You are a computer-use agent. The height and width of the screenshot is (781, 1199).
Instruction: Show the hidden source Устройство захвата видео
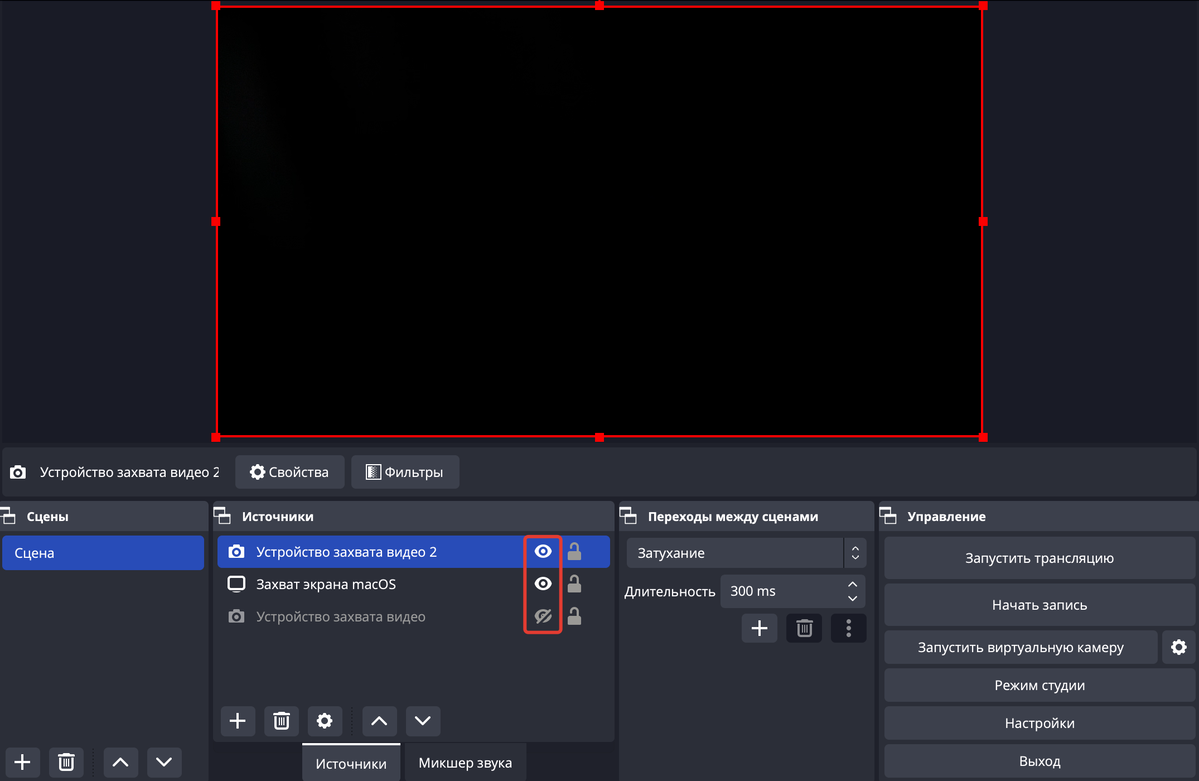tap(542, 616)
